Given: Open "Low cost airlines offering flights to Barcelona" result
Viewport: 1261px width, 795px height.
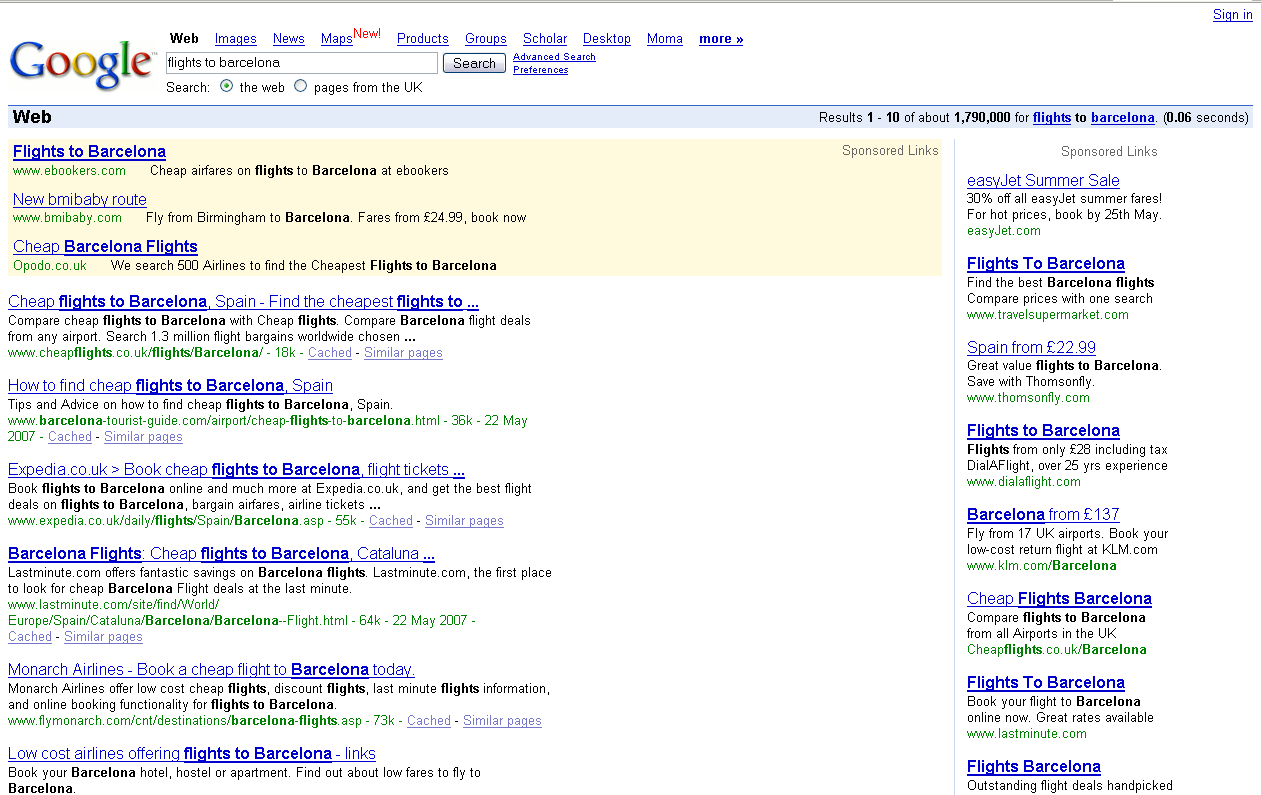Looking at the screenshot, I should tap(192, 754).
